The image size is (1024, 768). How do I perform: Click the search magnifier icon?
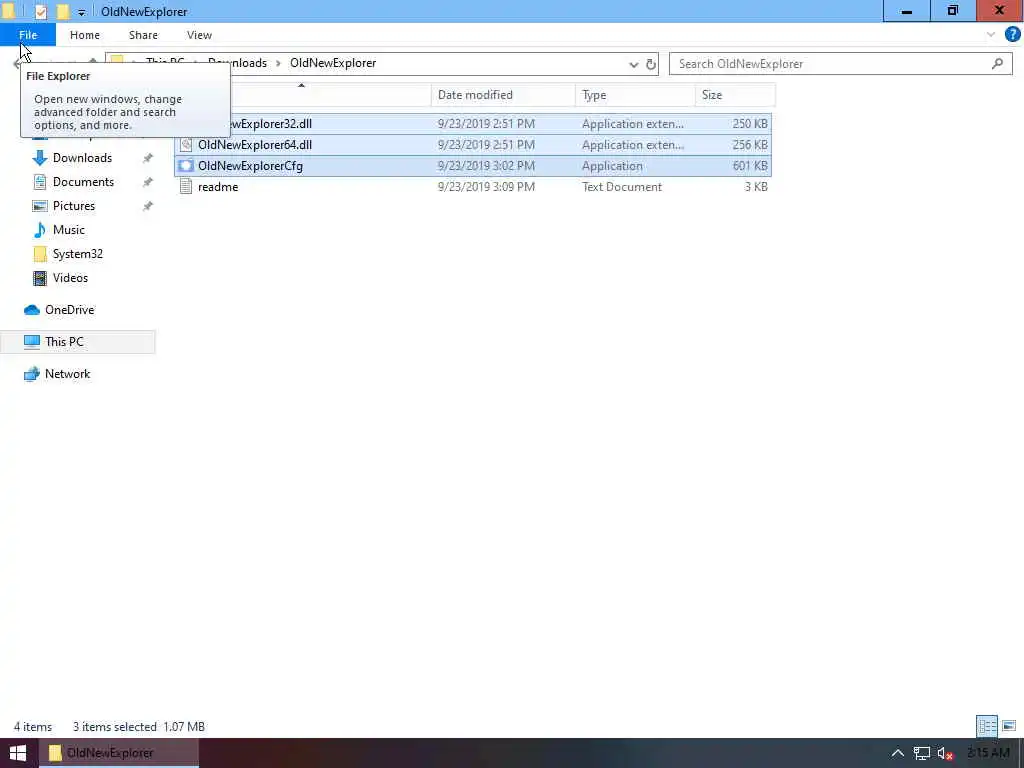997,63
